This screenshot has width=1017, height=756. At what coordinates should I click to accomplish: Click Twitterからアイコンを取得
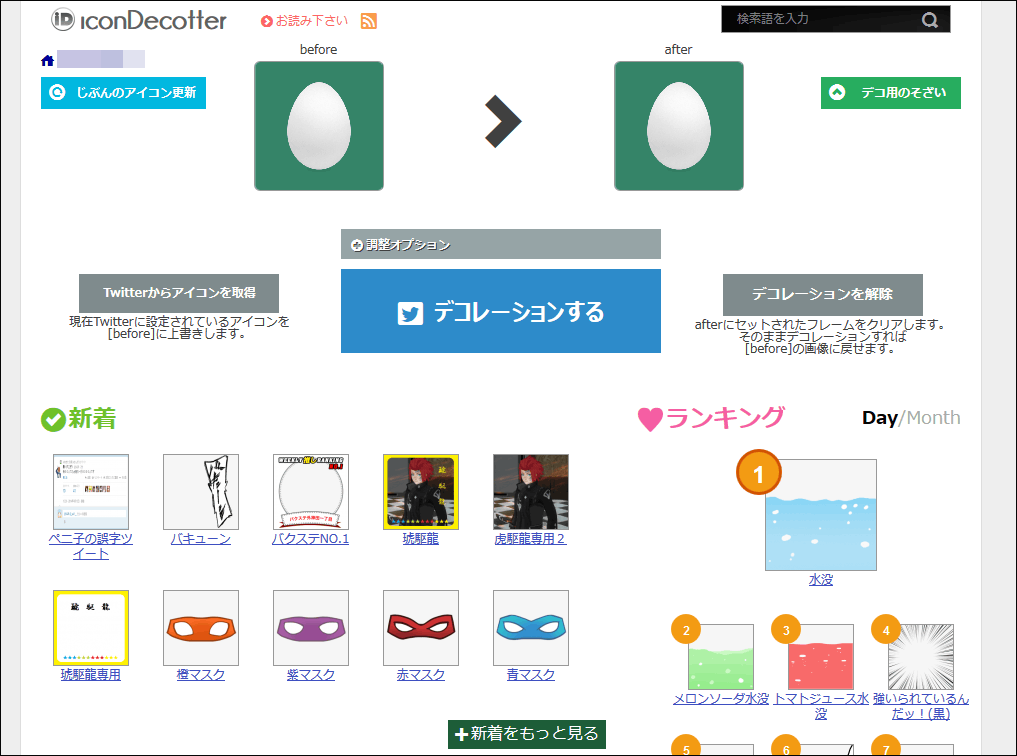point(178,294)
